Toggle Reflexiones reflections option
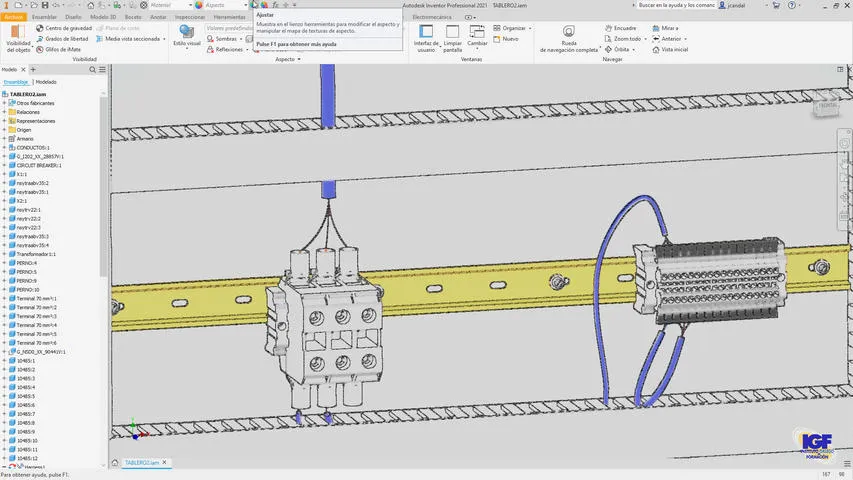The width and height of the screenshot is (853, 480). [225, 50]
